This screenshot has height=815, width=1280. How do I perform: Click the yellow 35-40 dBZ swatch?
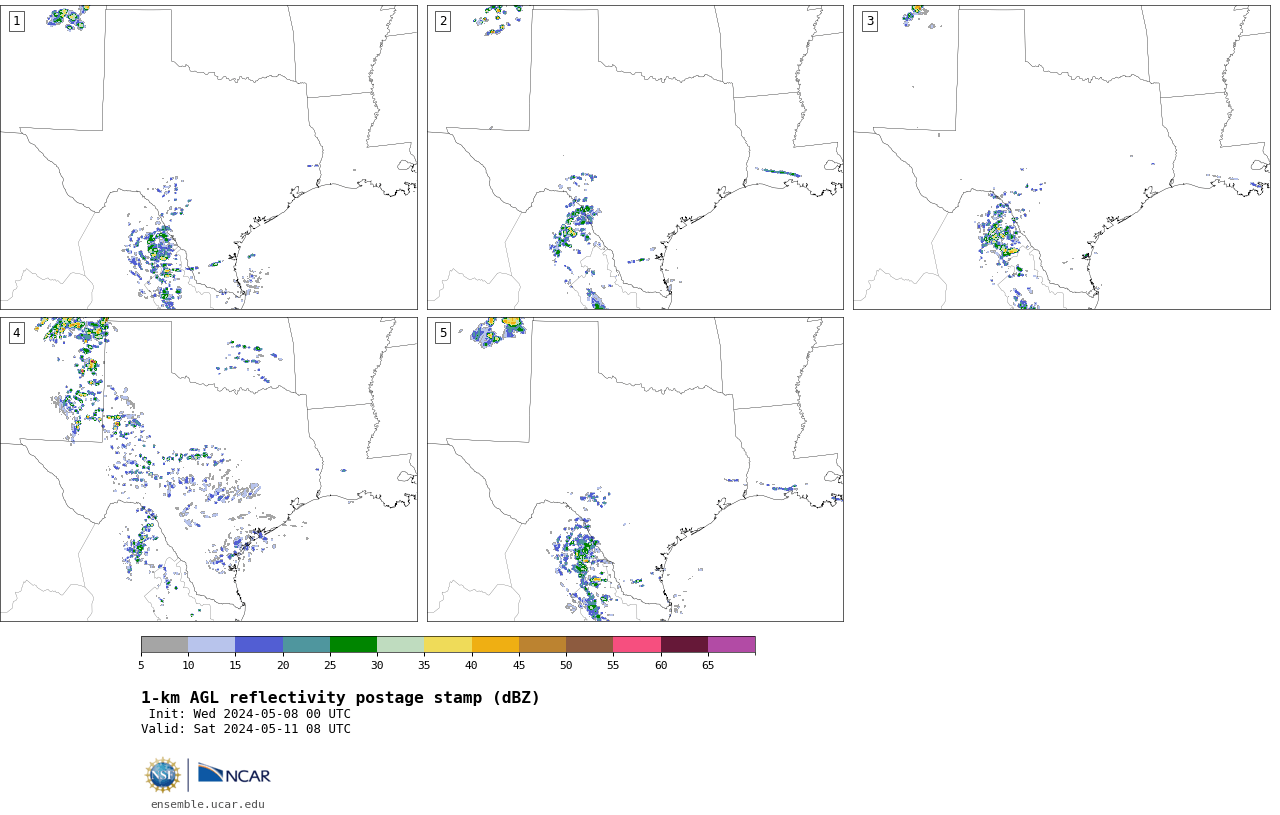[448, 644]
